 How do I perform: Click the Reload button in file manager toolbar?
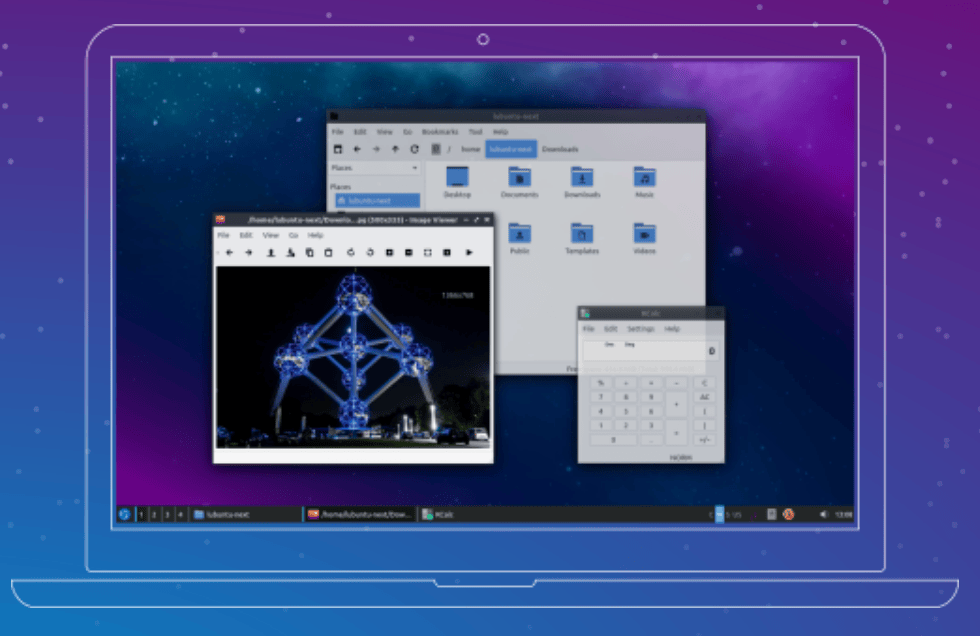414,149
